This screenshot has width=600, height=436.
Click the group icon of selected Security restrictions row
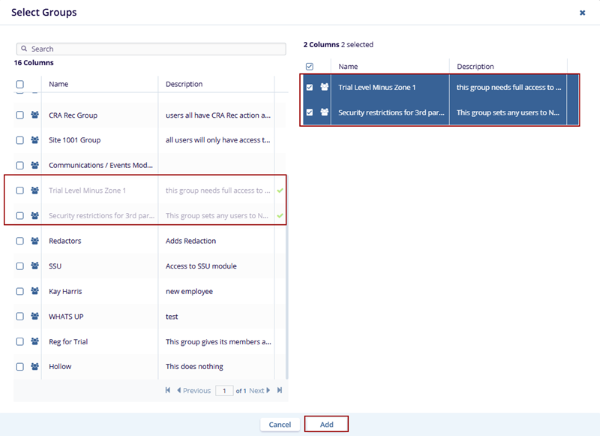point(324,113)
